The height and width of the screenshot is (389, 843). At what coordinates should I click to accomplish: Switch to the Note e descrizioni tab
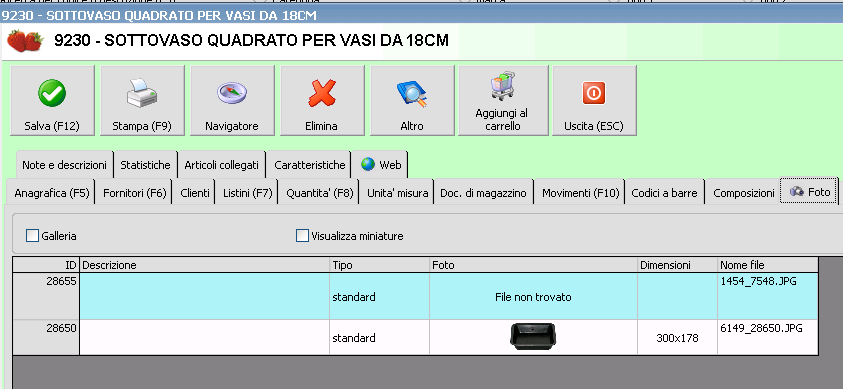(x=65, y=165)
